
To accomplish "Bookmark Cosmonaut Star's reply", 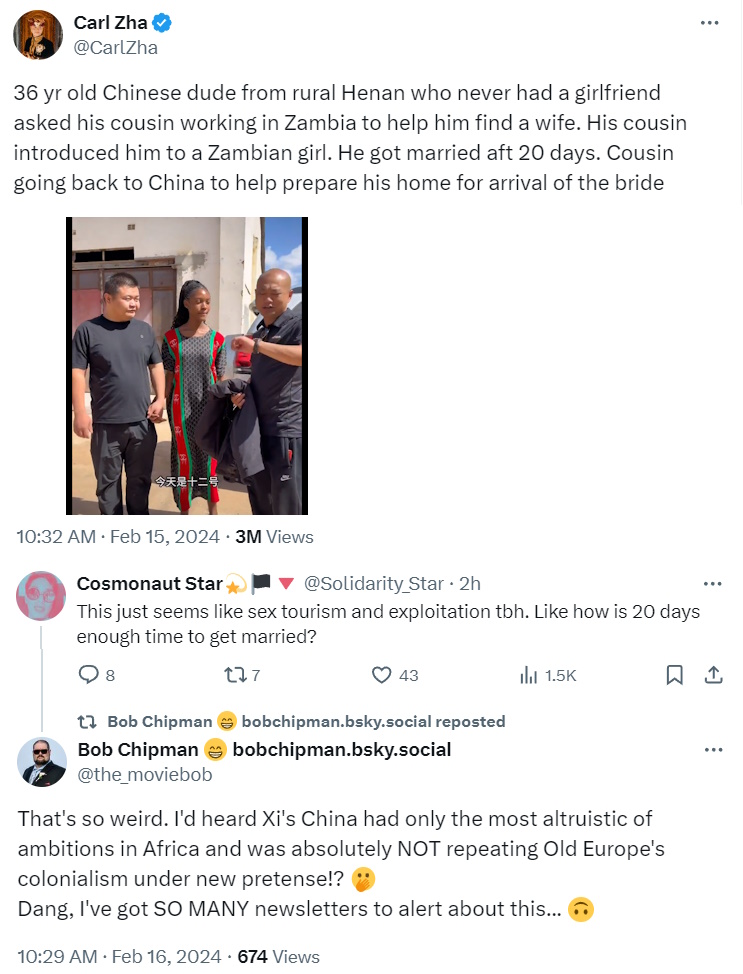I will tap(674, 675).
